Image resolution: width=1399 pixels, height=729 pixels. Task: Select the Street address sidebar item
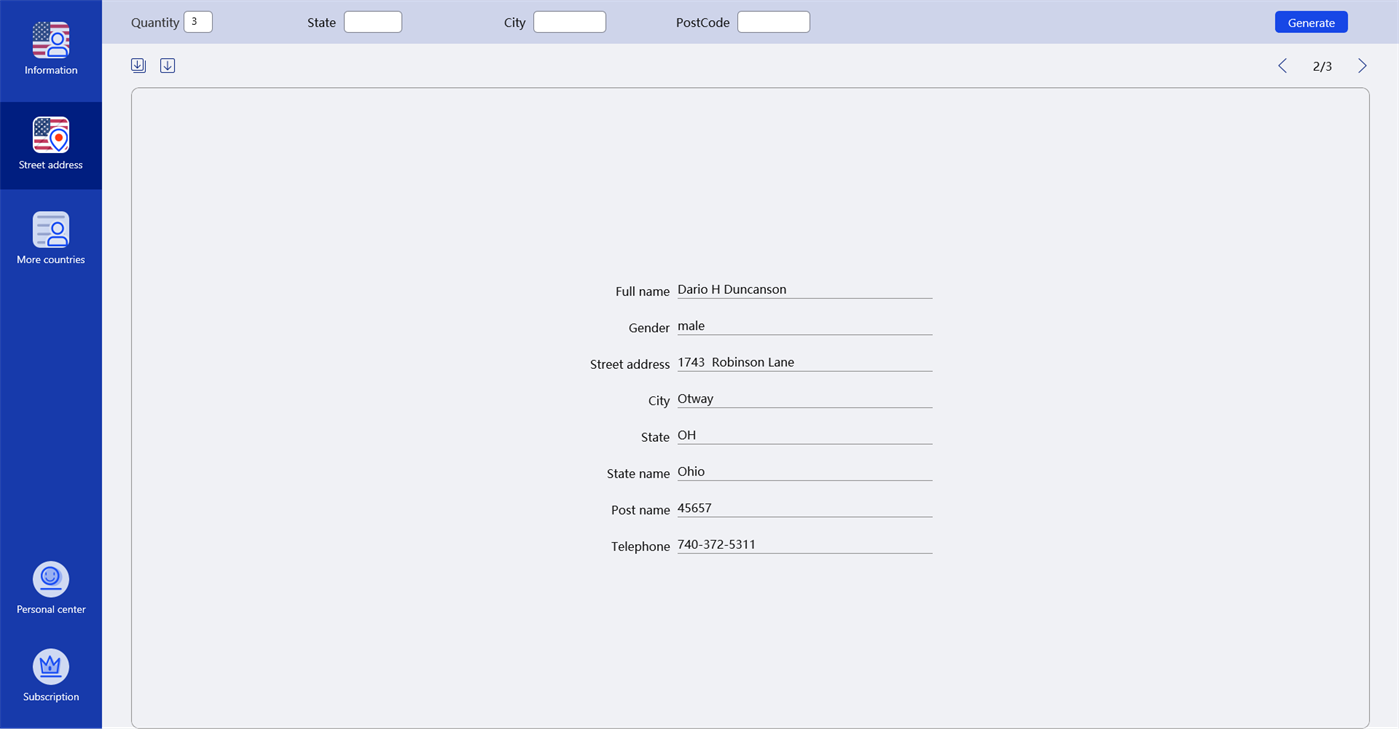51,145
